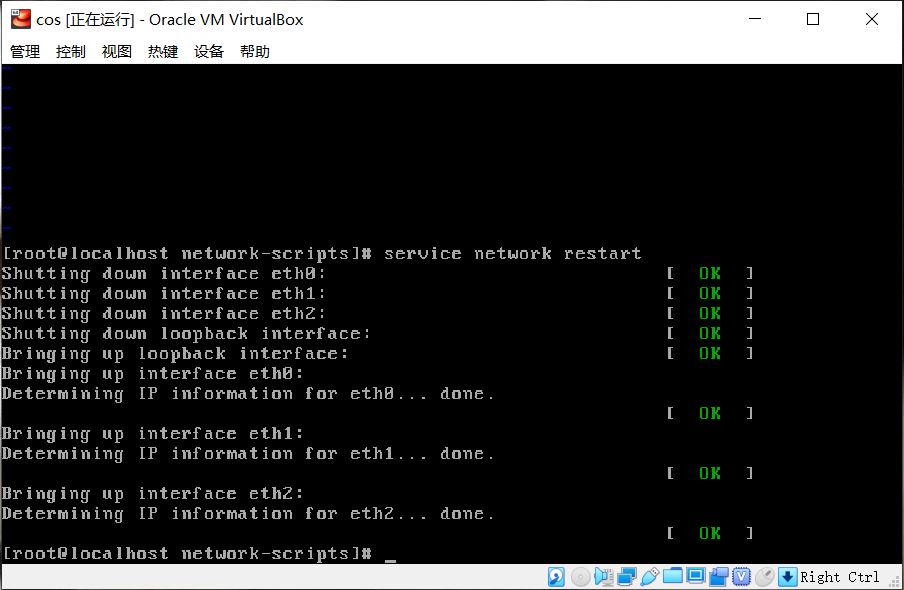
Task: Click the virtualization features indicator icon
Action: pyautogui.click(x=744, y=577)
